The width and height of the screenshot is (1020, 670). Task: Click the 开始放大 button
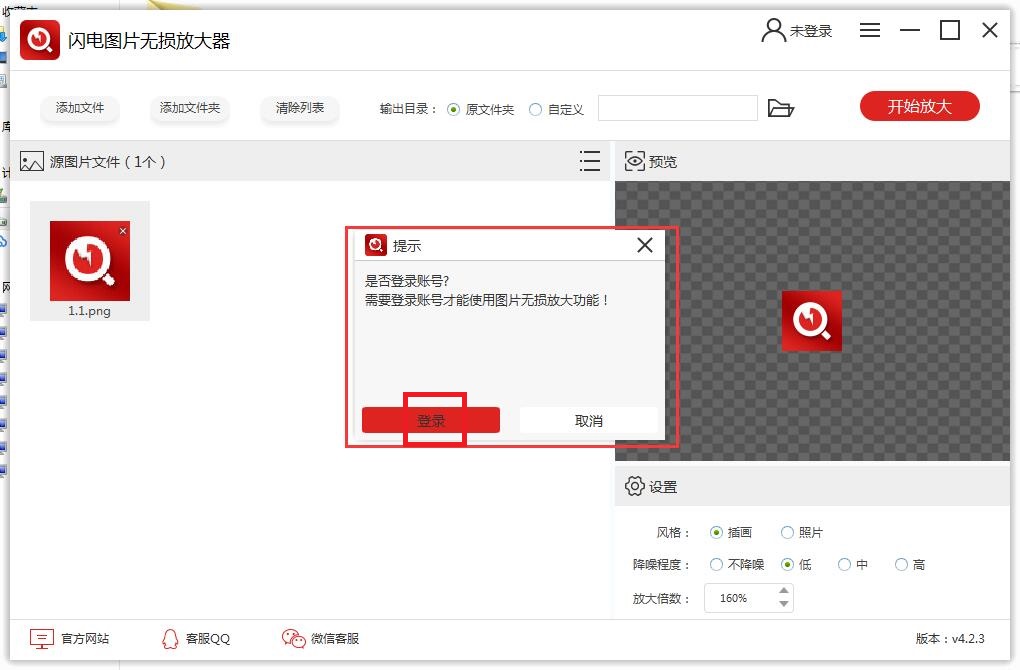click(x=919, y=106)
